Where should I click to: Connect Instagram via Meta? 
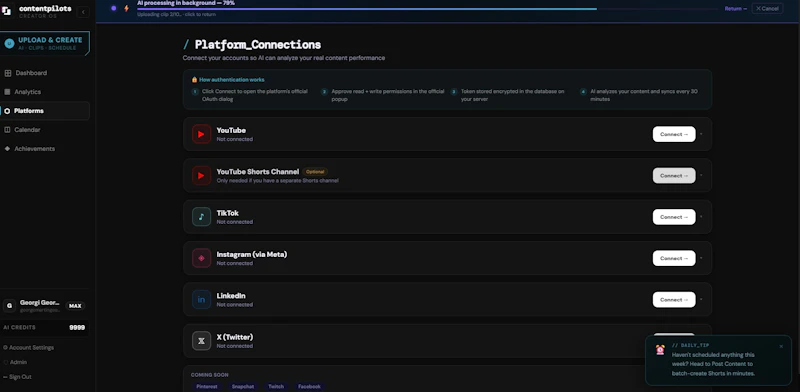click(674, 258)
